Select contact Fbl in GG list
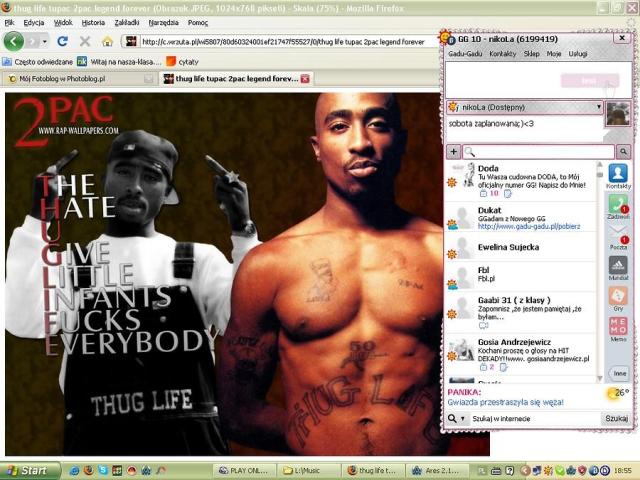Image resolution: width=640 pixels, height=480 pixels. 520,277
